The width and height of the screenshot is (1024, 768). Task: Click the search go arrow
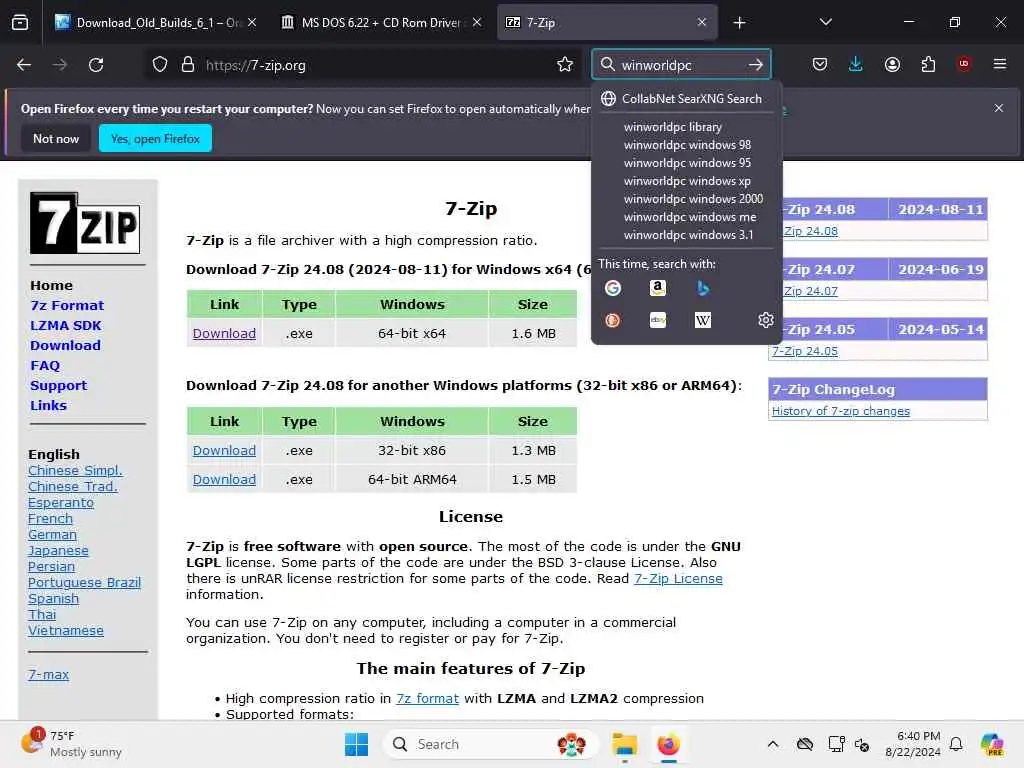[756, 65]
